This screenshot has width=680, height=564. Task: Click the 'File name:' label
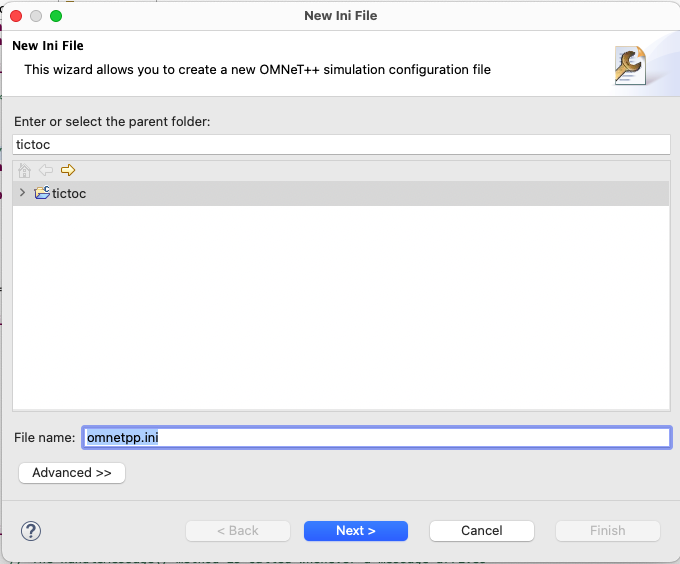point(45,437)
